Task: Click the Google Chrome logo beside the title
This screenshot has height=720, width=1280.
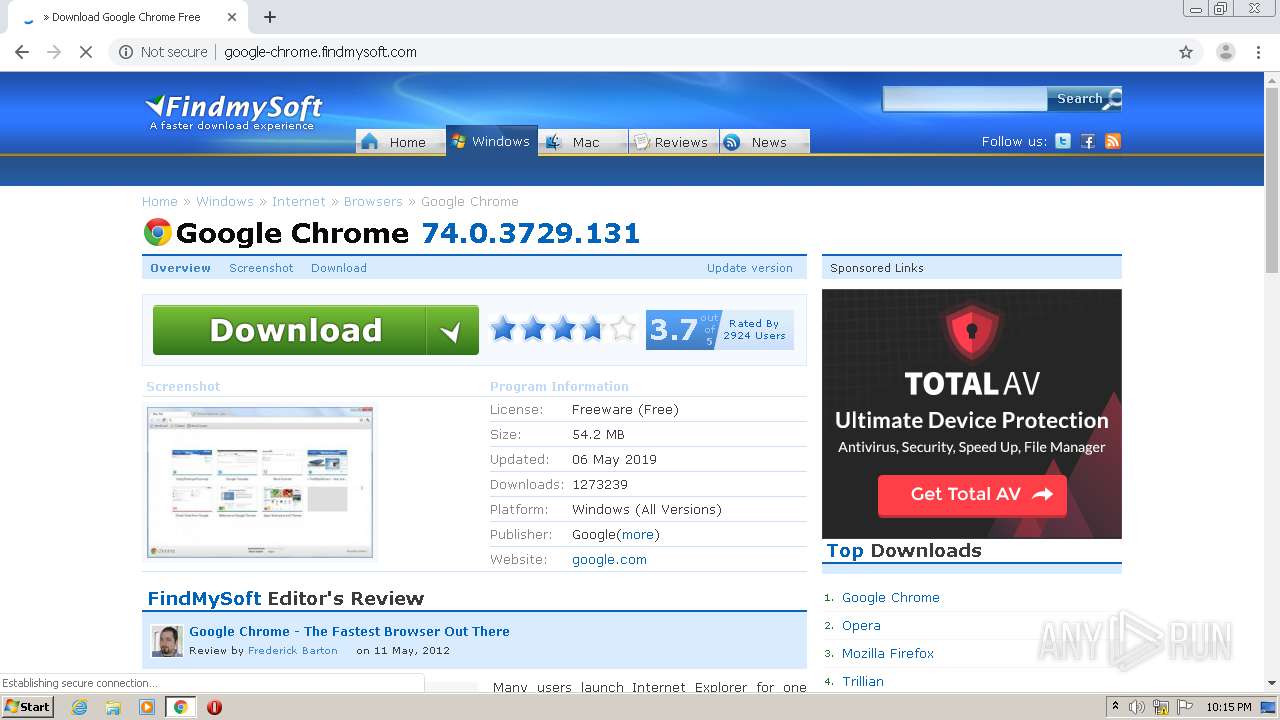Action: (x=157, y=233)
